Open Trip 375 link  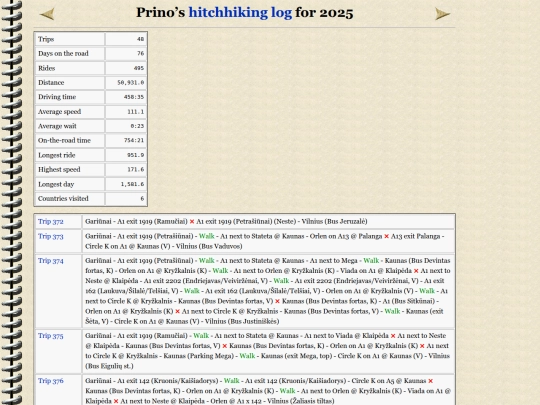(x=51, y=336)
